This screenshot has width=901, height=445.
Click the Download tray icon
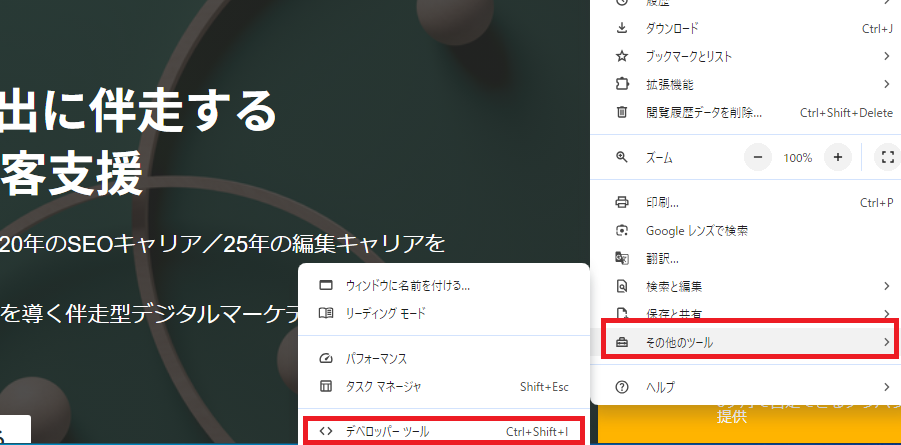point(622,28)
